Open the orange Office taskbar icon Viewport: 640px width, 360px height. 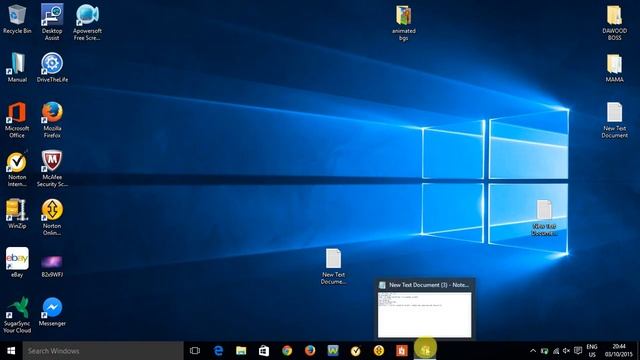tap(402, 351)
